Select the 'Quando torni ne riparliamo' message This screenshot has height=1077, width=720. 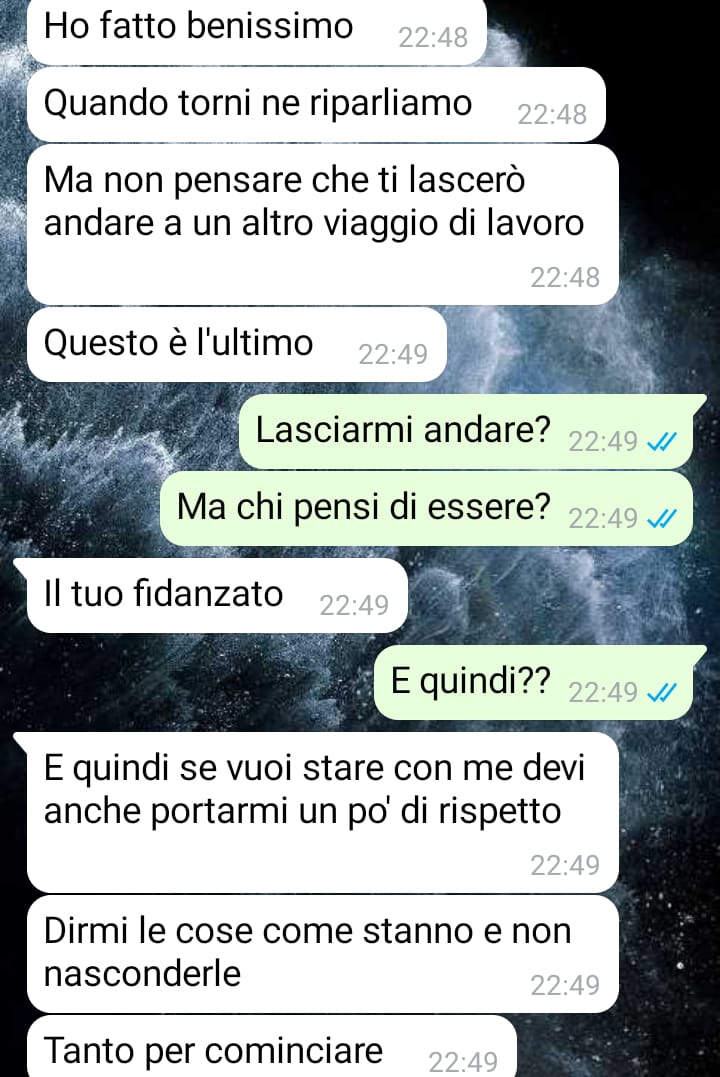316,105
